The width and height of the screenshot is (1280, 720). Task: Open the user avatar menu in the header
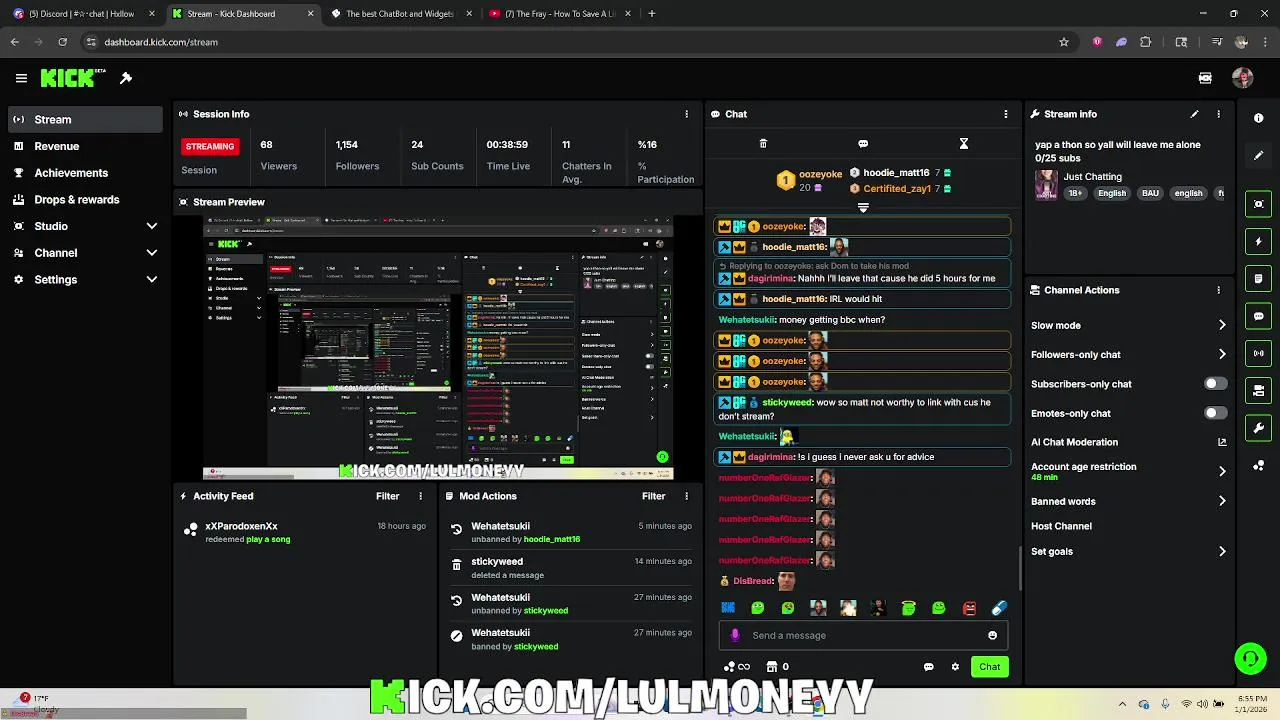[1243, 78]
